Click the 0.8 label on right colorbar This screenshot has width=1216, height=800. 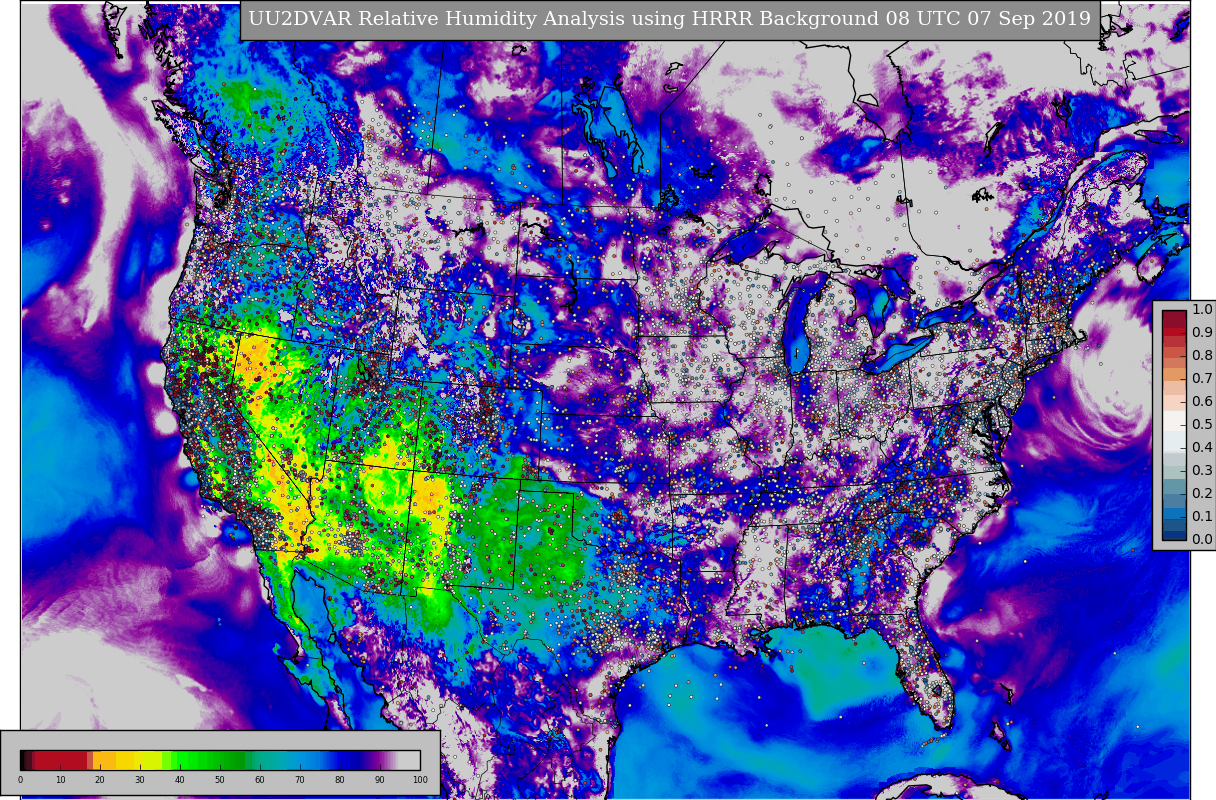pyautogui.click(x=1201, y=355)
